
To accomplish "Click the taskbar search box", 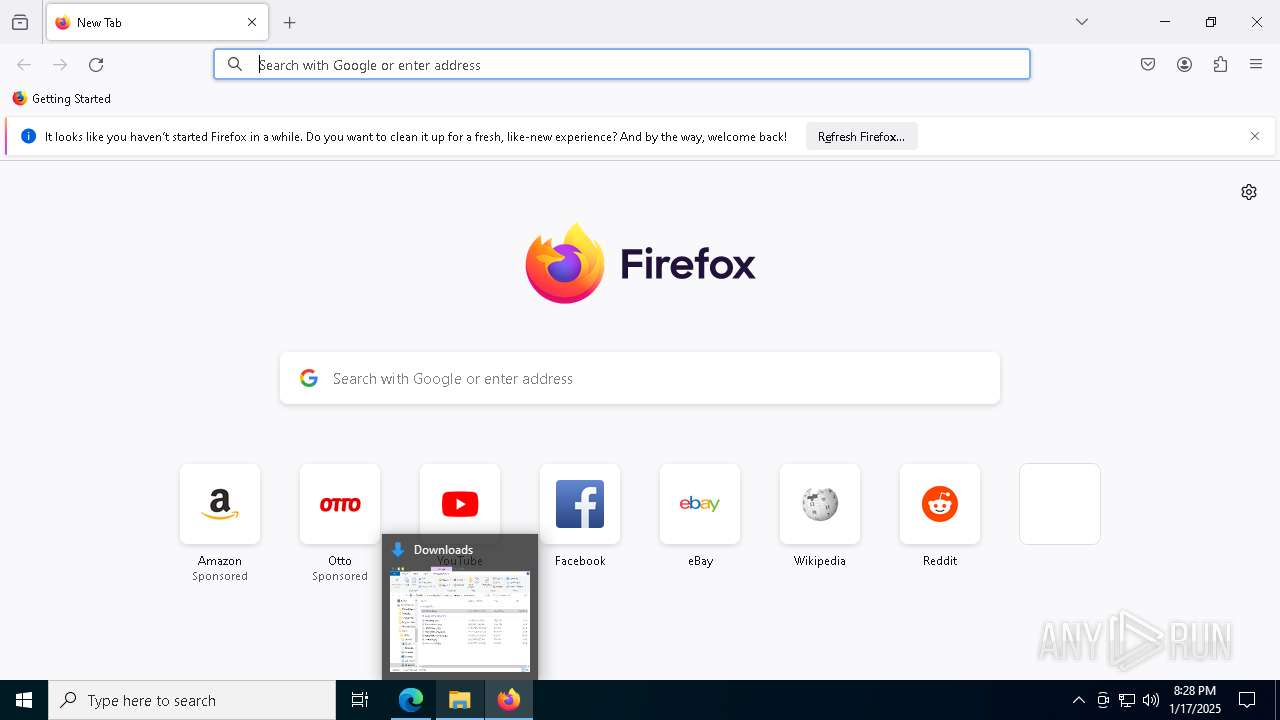I will (192, 700).
